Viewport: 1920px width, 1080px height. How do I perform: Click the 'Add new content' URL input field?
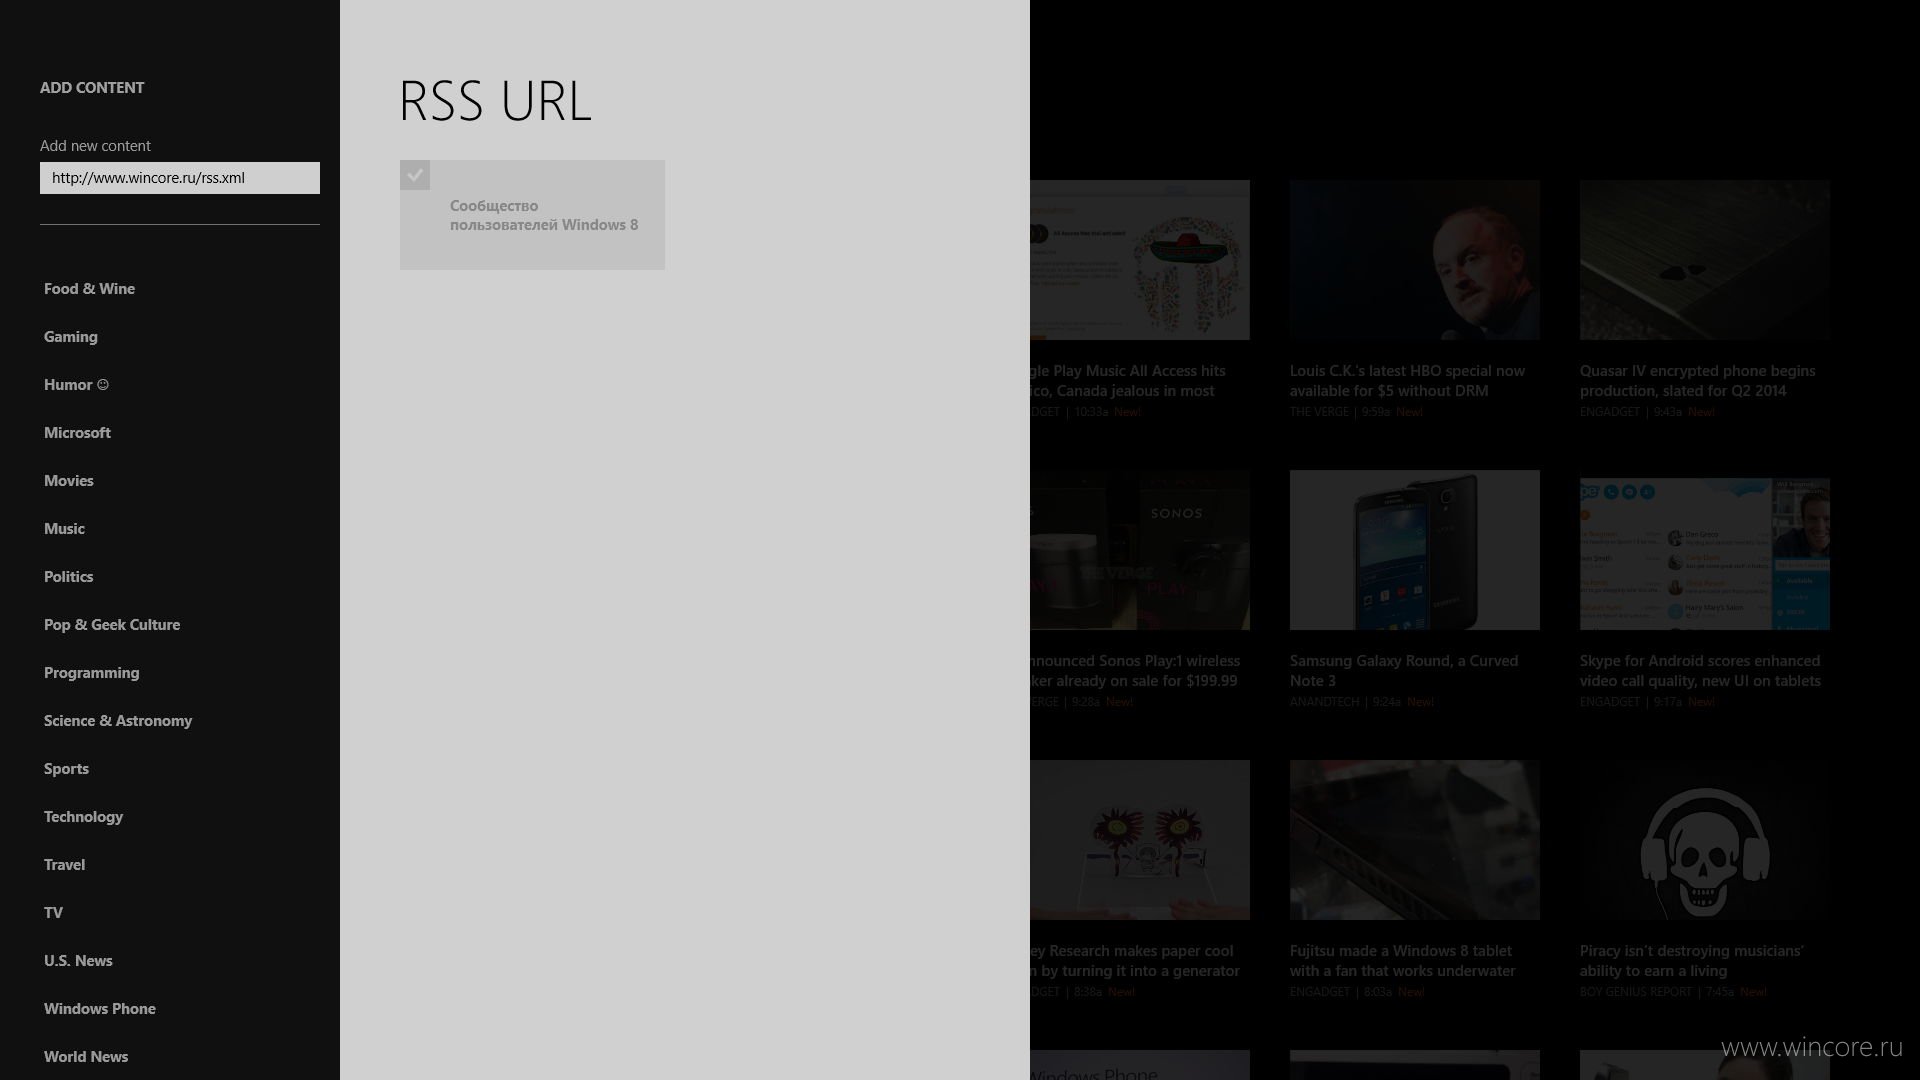point(180,178)
